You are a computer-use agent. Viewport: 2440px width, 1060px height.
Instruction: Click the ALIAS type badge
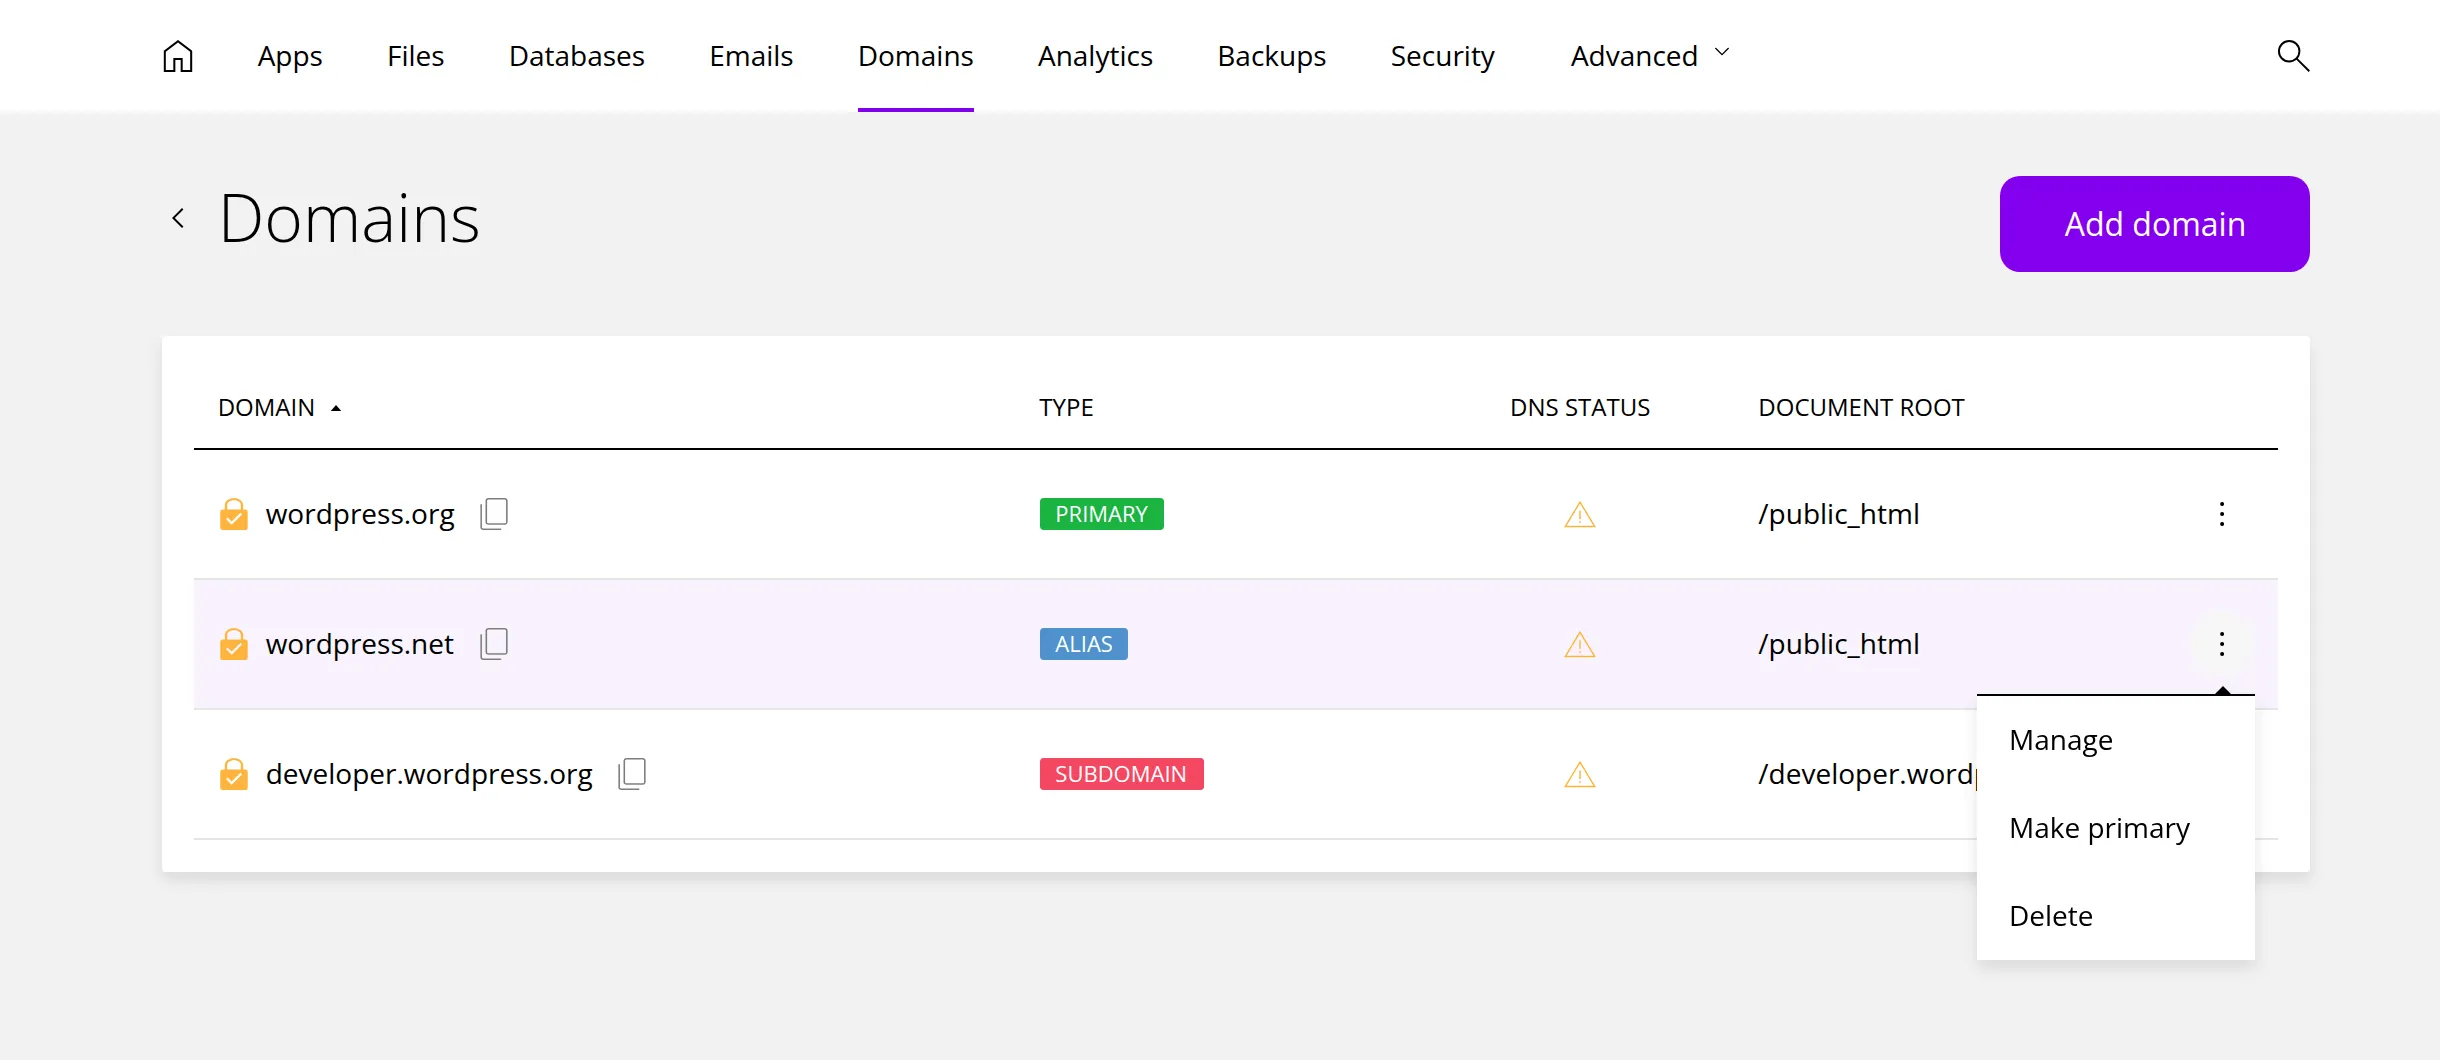(1084, 644)
